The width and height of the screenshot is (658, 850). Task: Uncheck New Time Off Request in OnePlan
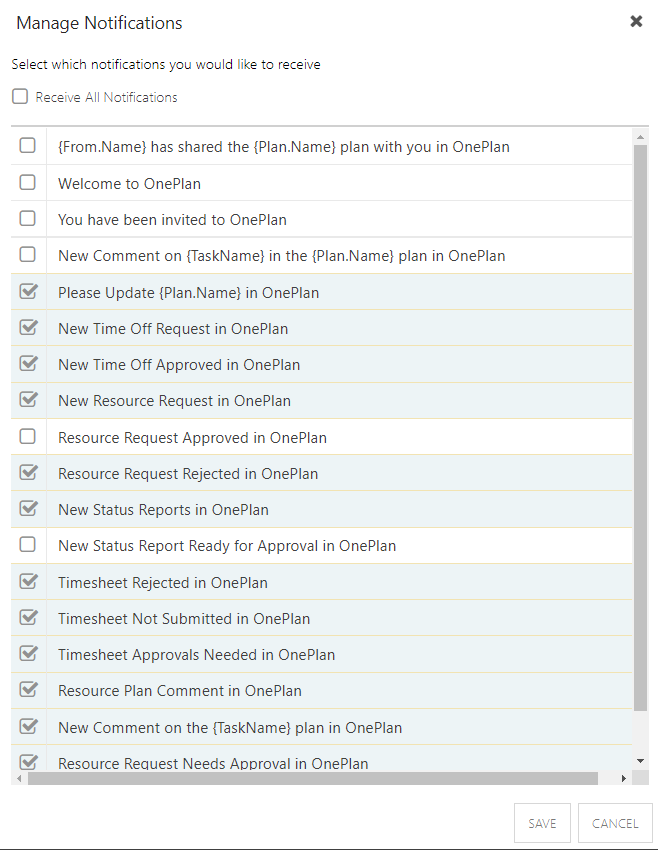coord(28,327)
